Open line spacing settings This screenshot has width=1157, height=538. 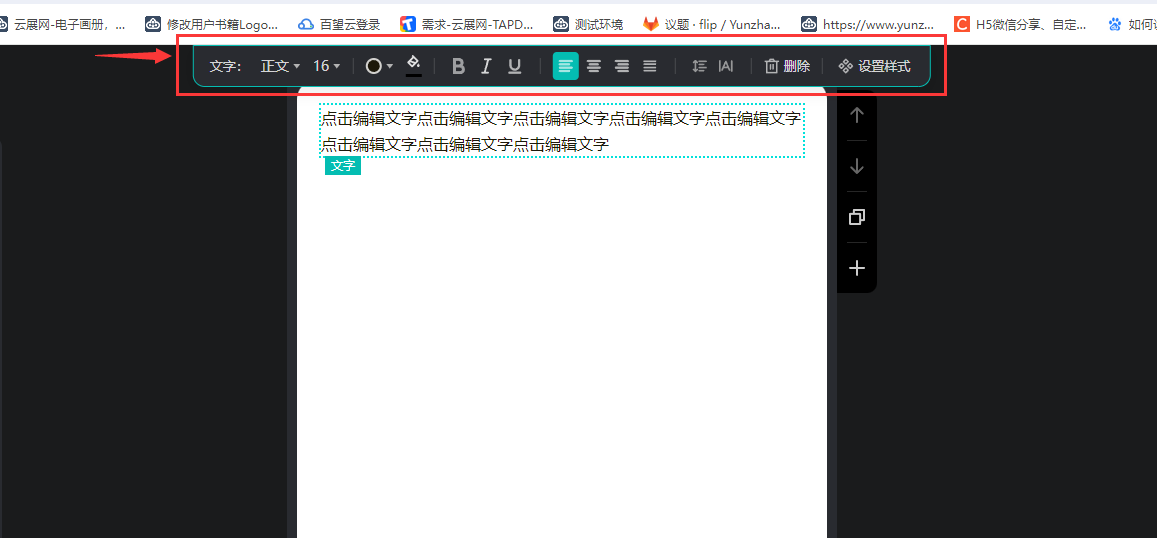[699, 66]
